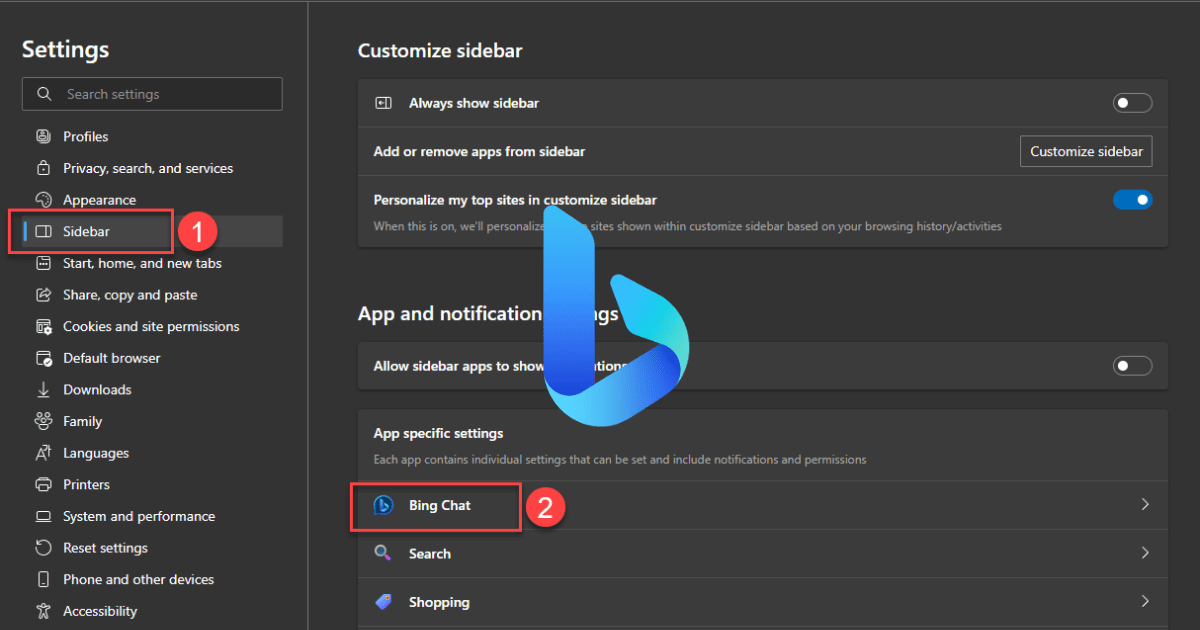Click the Accessibility icon
Screen dimensions: 1200x630
(x=43, y=611)
